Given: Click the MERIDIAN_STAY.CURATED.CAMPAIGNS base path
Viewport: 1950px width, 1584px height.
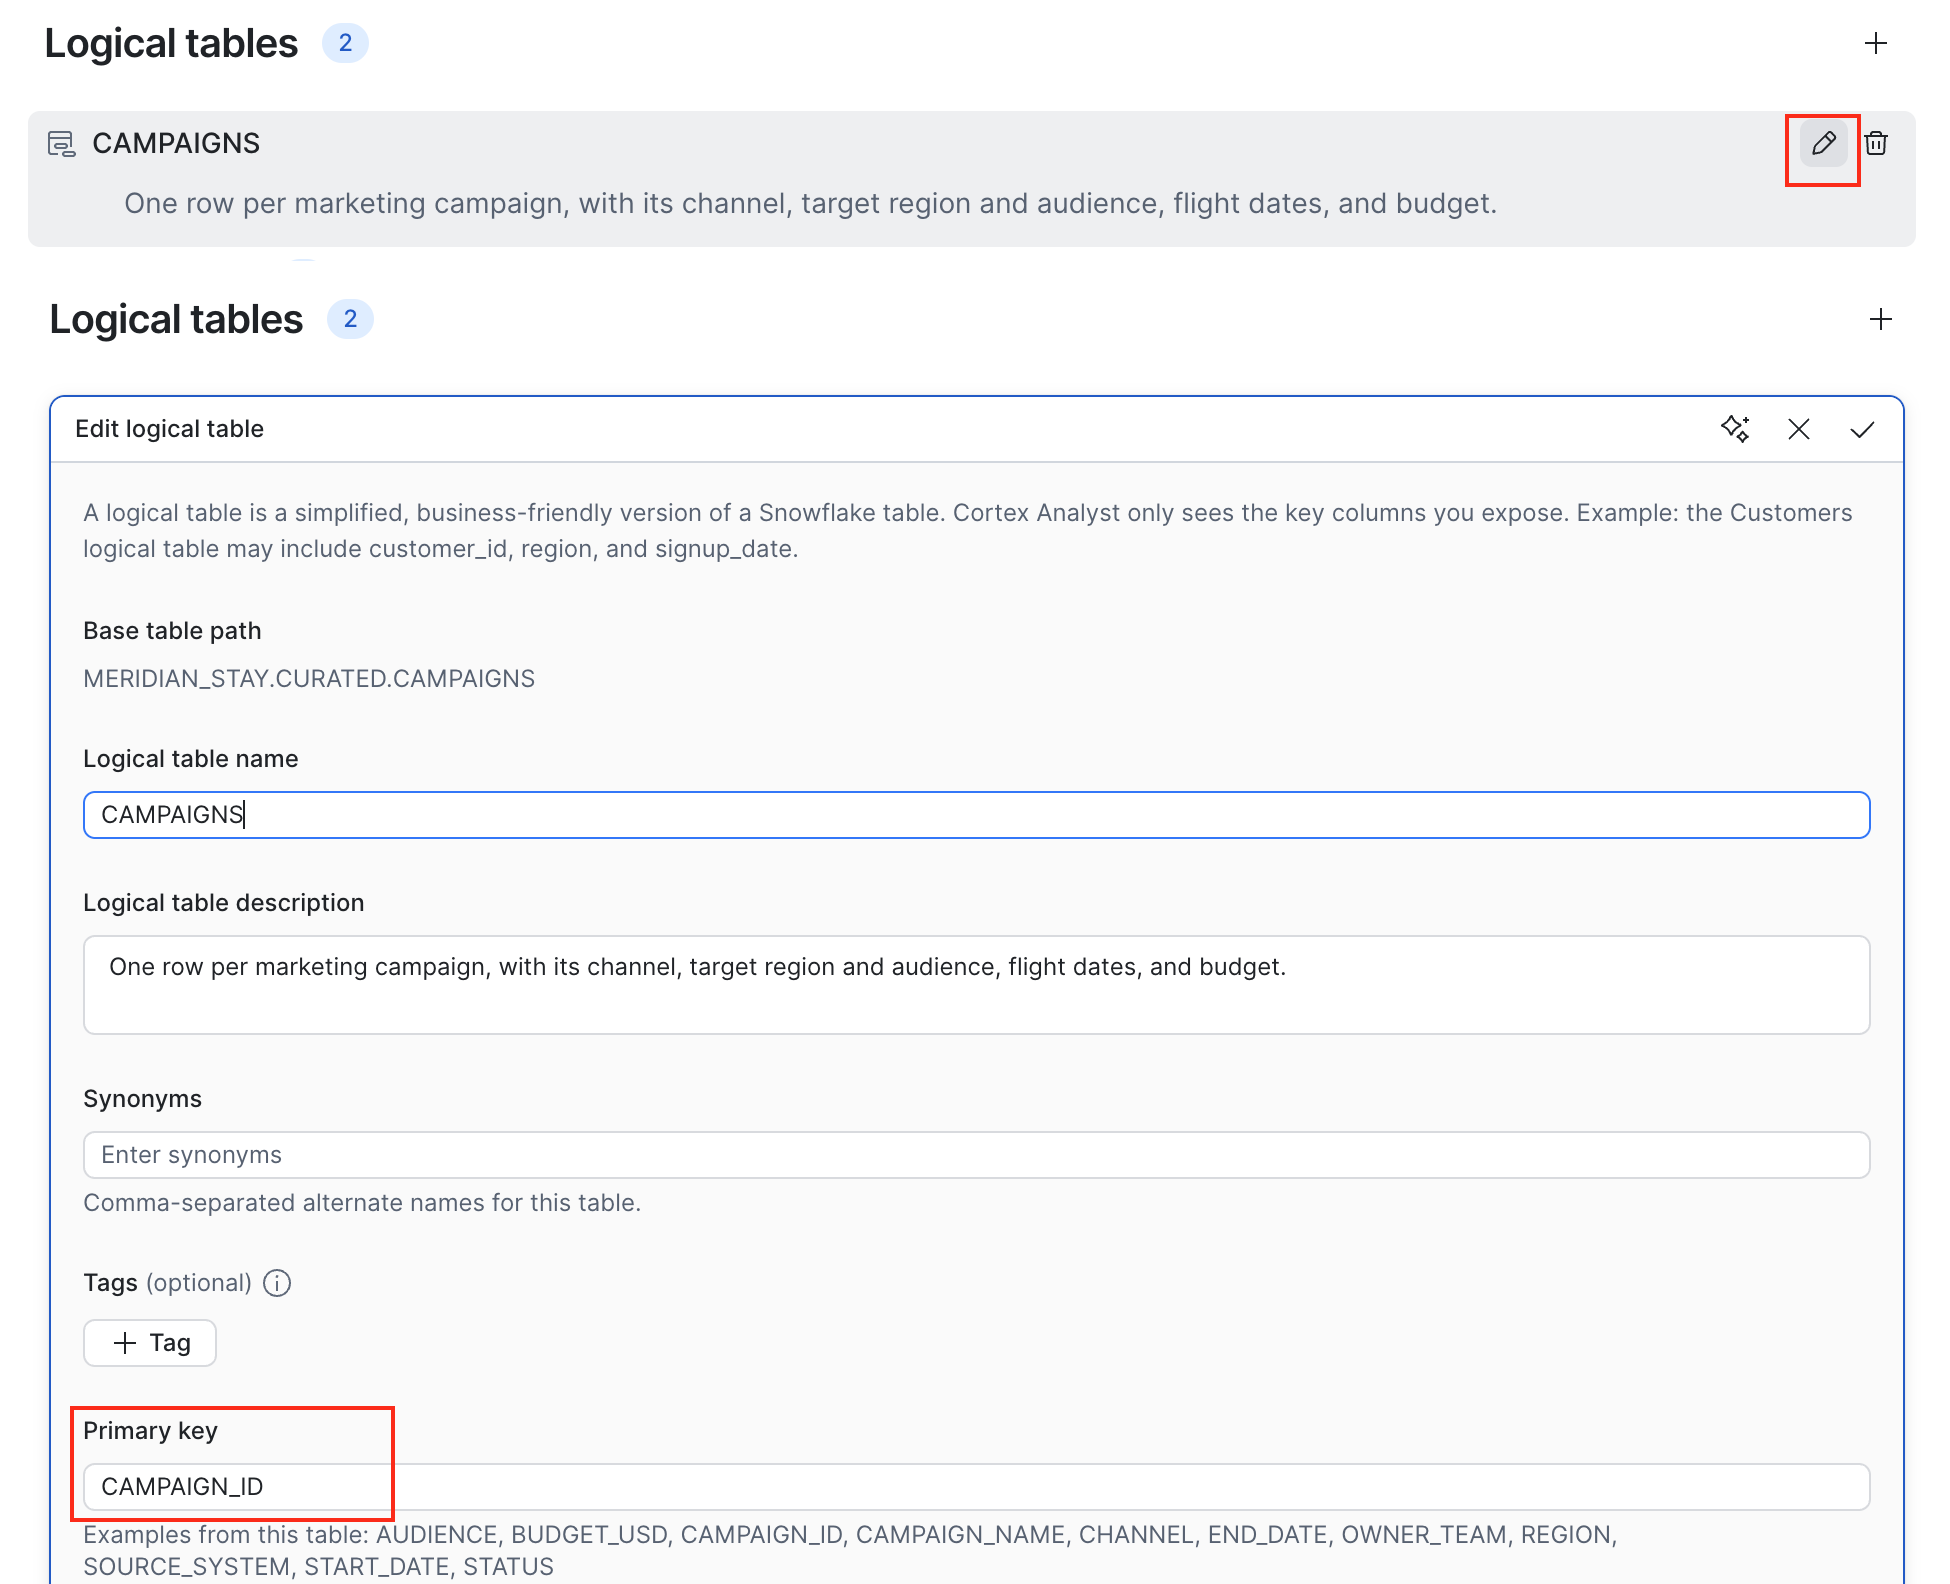Looking at the screenshot, I should pos(309,679).
